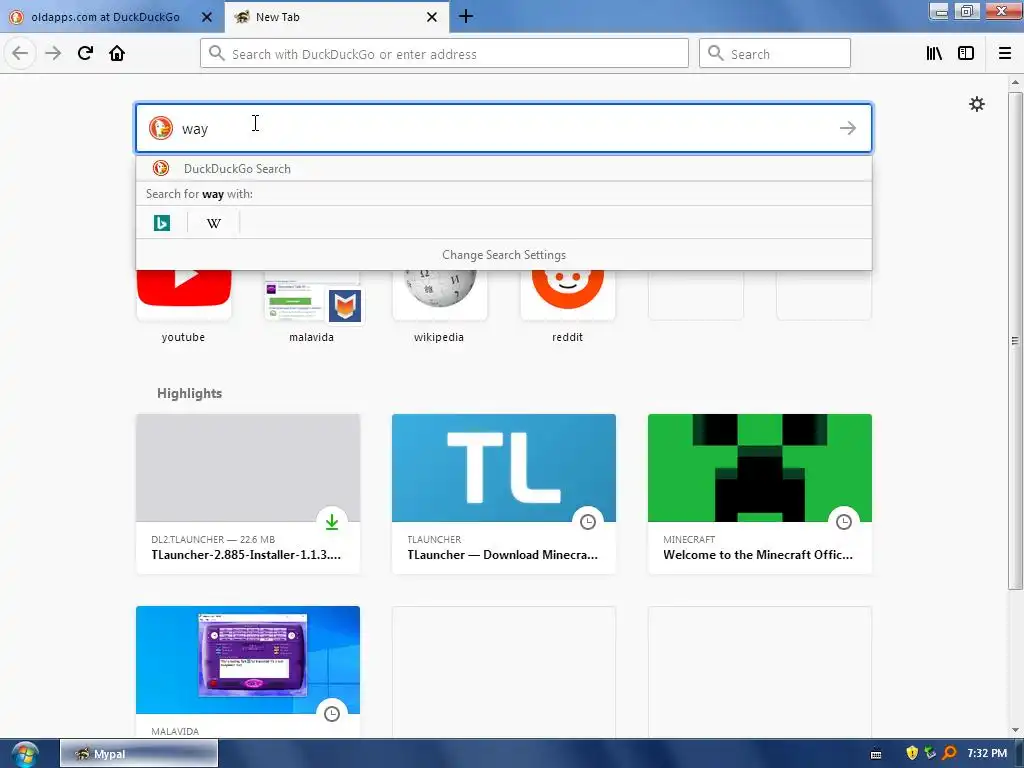Reload the current page
The width and height of the screenshot is (1024, 768).
85,53
